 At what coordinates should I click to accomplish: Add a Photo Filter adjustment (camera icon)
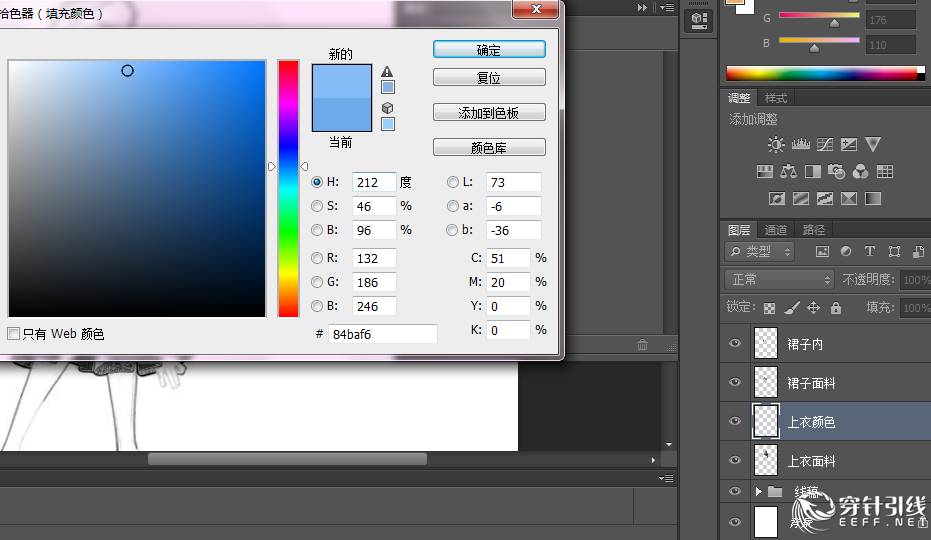[x=836, y=172]
